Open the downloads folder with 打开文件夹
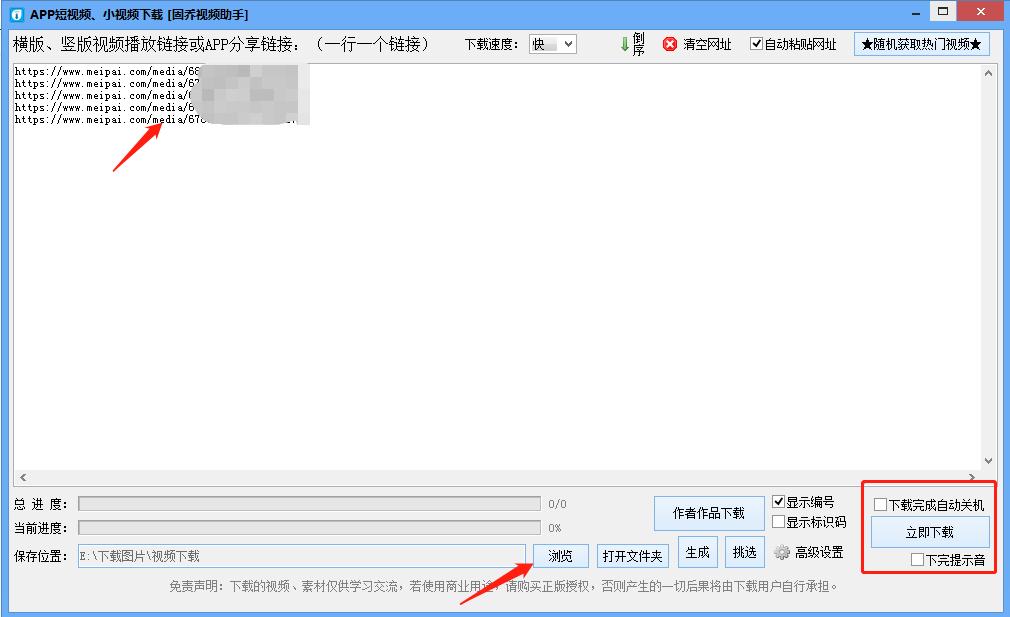 tap(632, 556)
